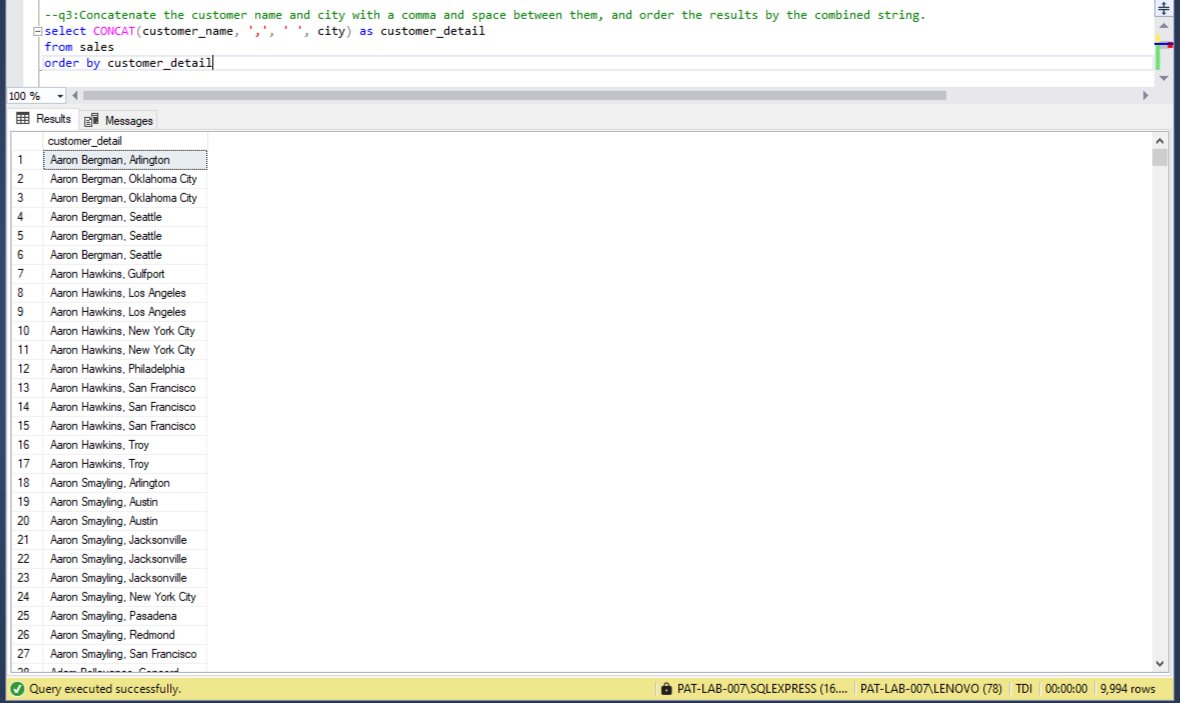This screenshot has height=703, width=1180.
Task: Select 'Aaron Smayling, New York City' cell
Action: 125,597
